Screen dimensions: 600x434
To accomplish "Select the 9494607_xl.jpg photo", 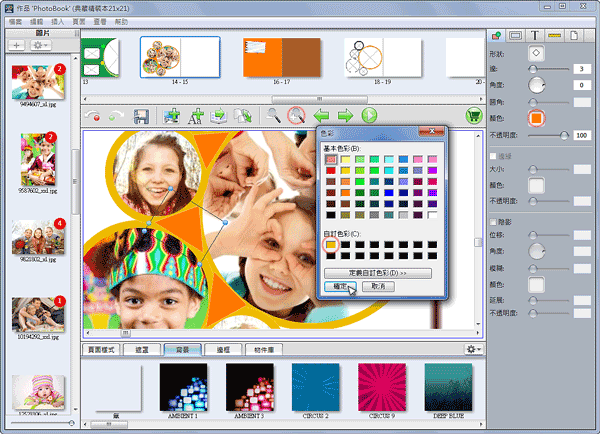I will pyautogui.click(x=38, y=82).
